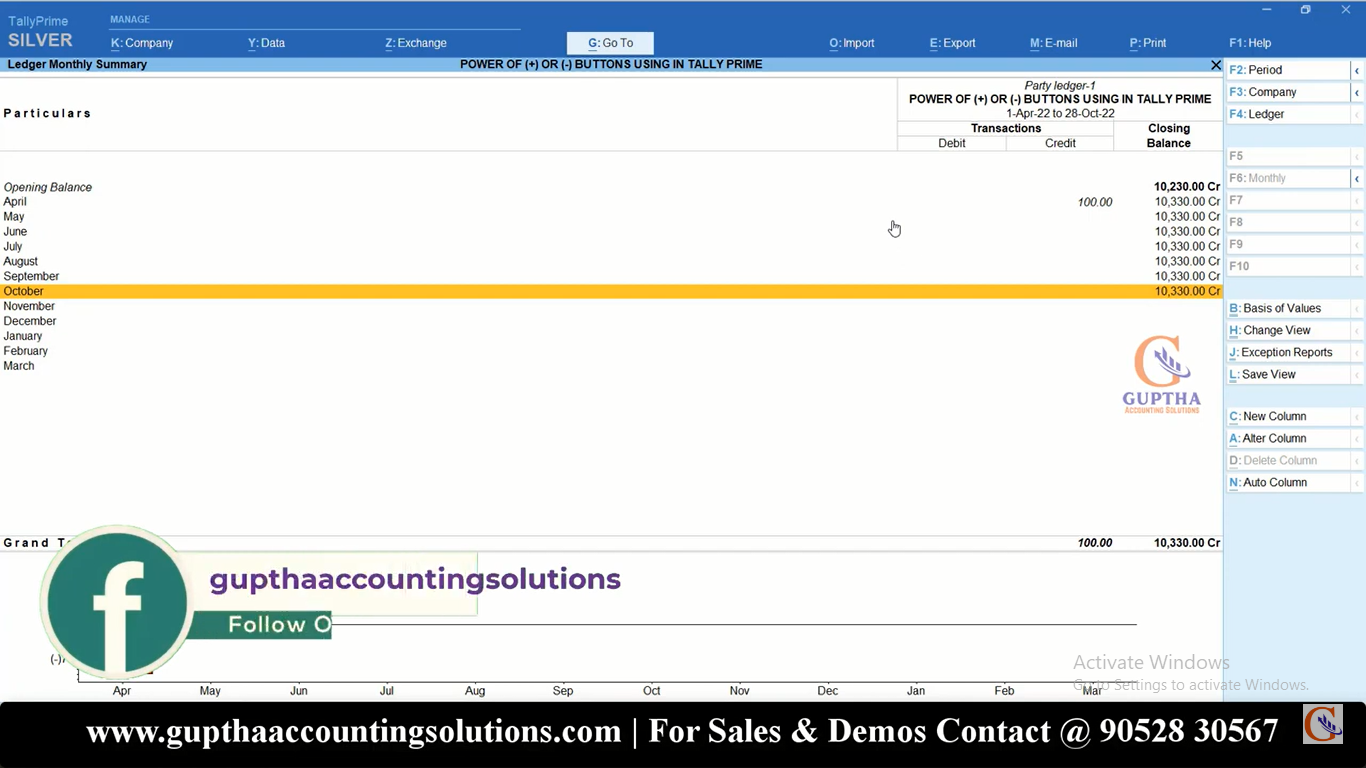Viewport: 1366px width, 768px height.
Task: Click F6: Monthly button
Action: [x=1288, y=178]
